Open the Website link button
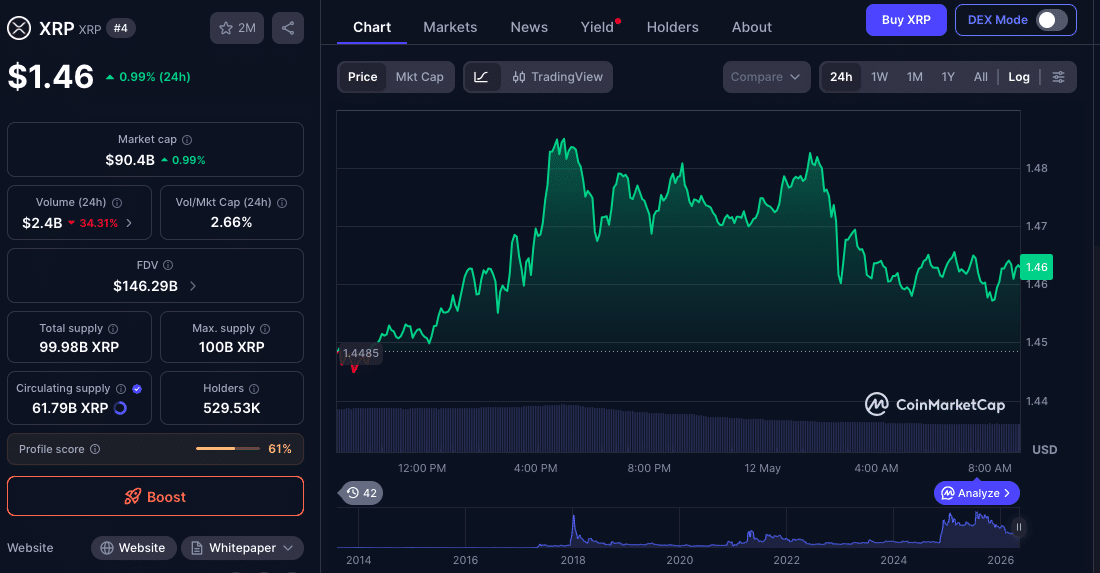Image resolution: width=1100 pixels, height=573 pixels. click(x=133, y=548)
